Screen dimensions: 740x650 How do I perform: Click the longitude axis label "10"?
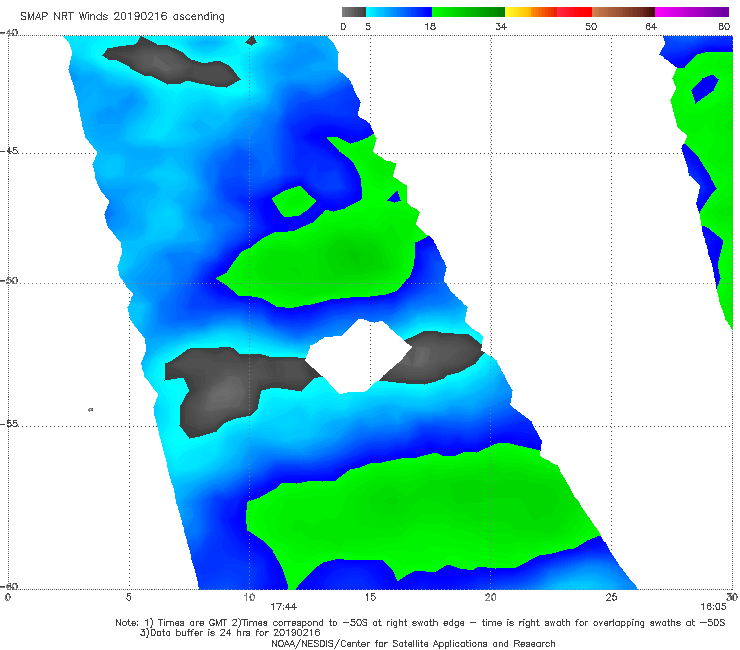coord(249,598)
